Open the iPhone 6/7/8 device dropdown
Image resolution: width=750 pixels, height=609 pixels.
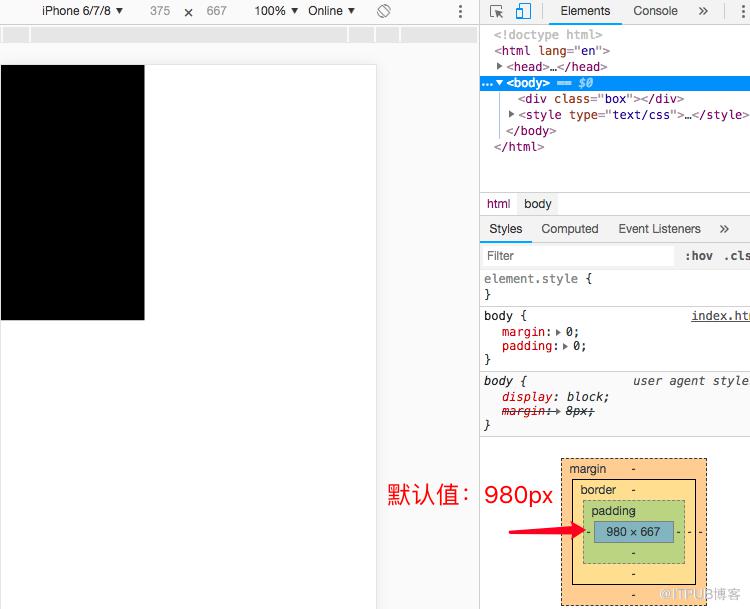pyautogui.click(x=82, y=11)
